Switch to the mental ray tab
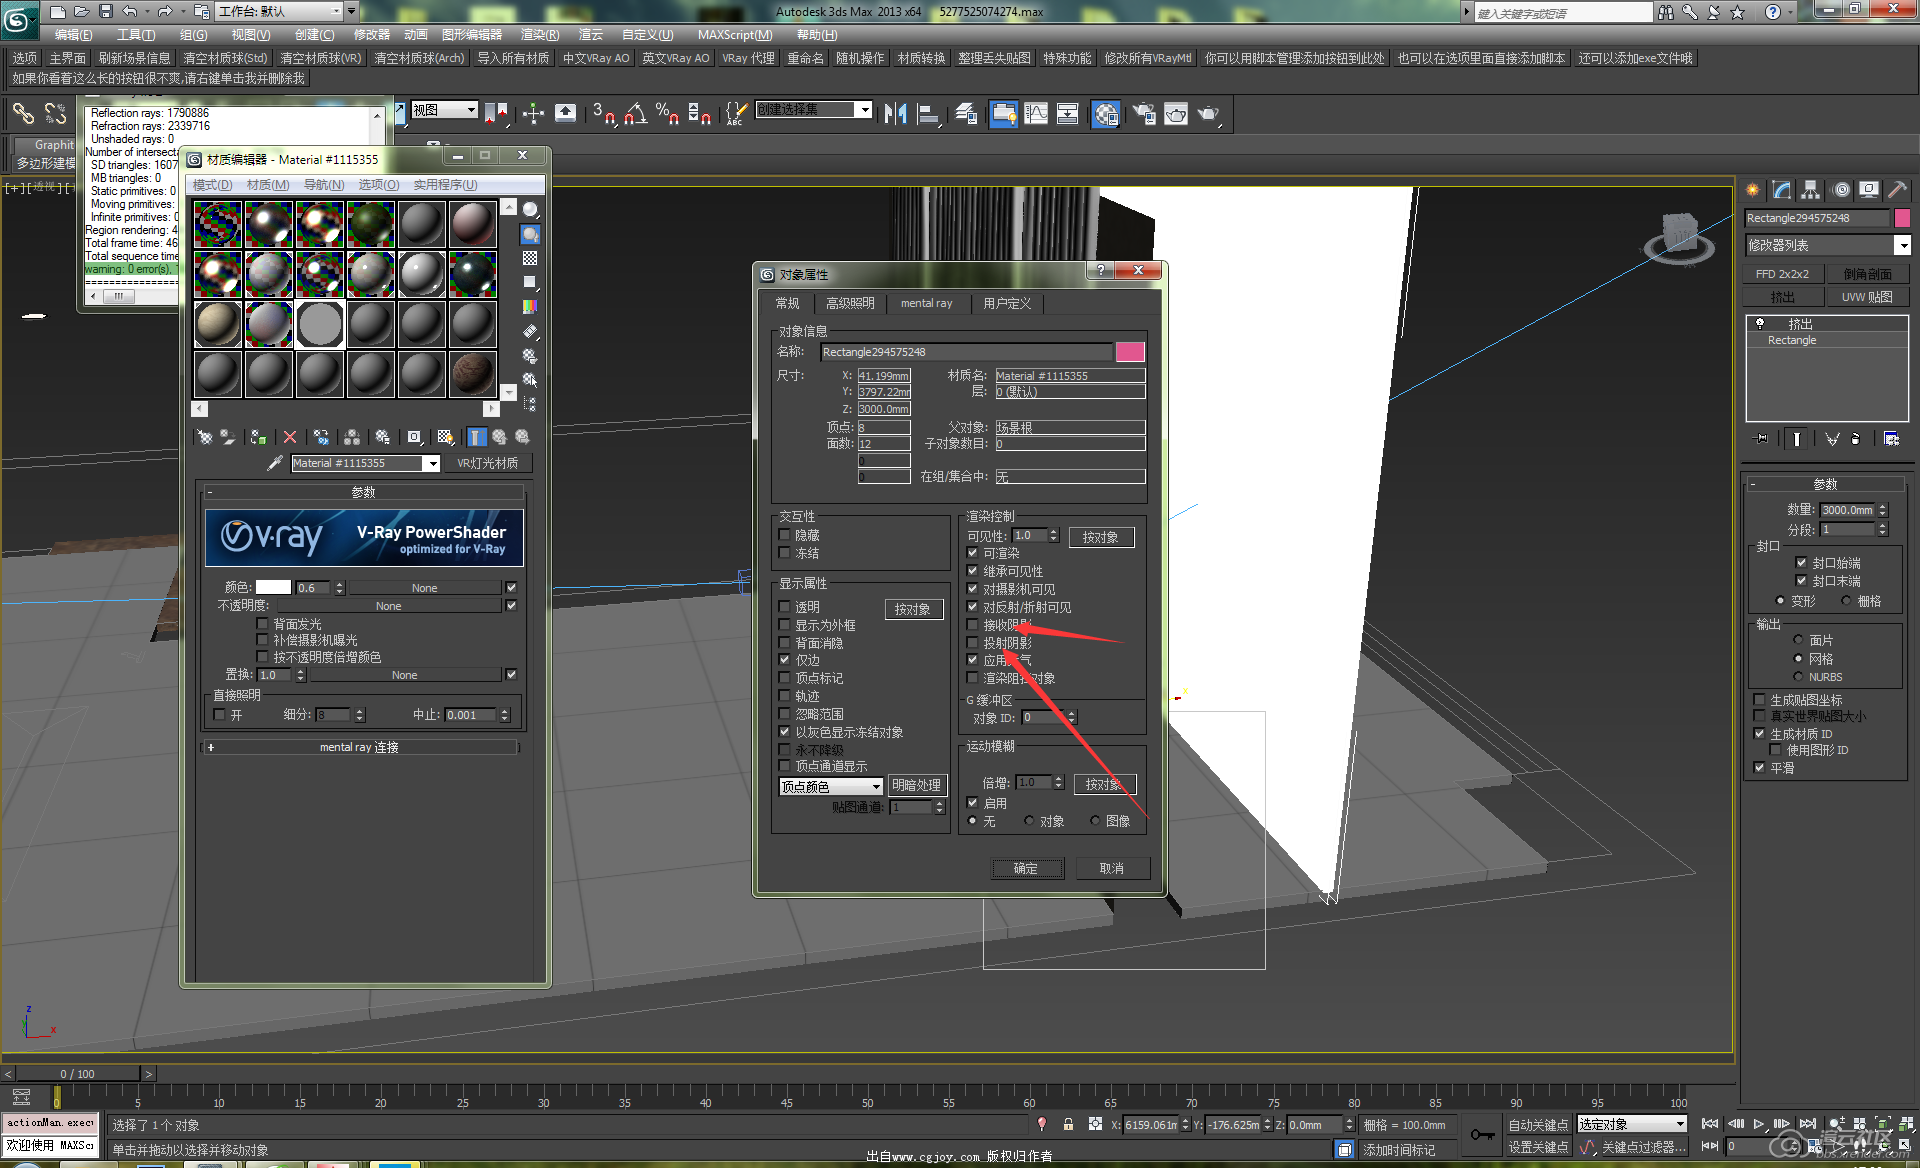 coord(926,303)
